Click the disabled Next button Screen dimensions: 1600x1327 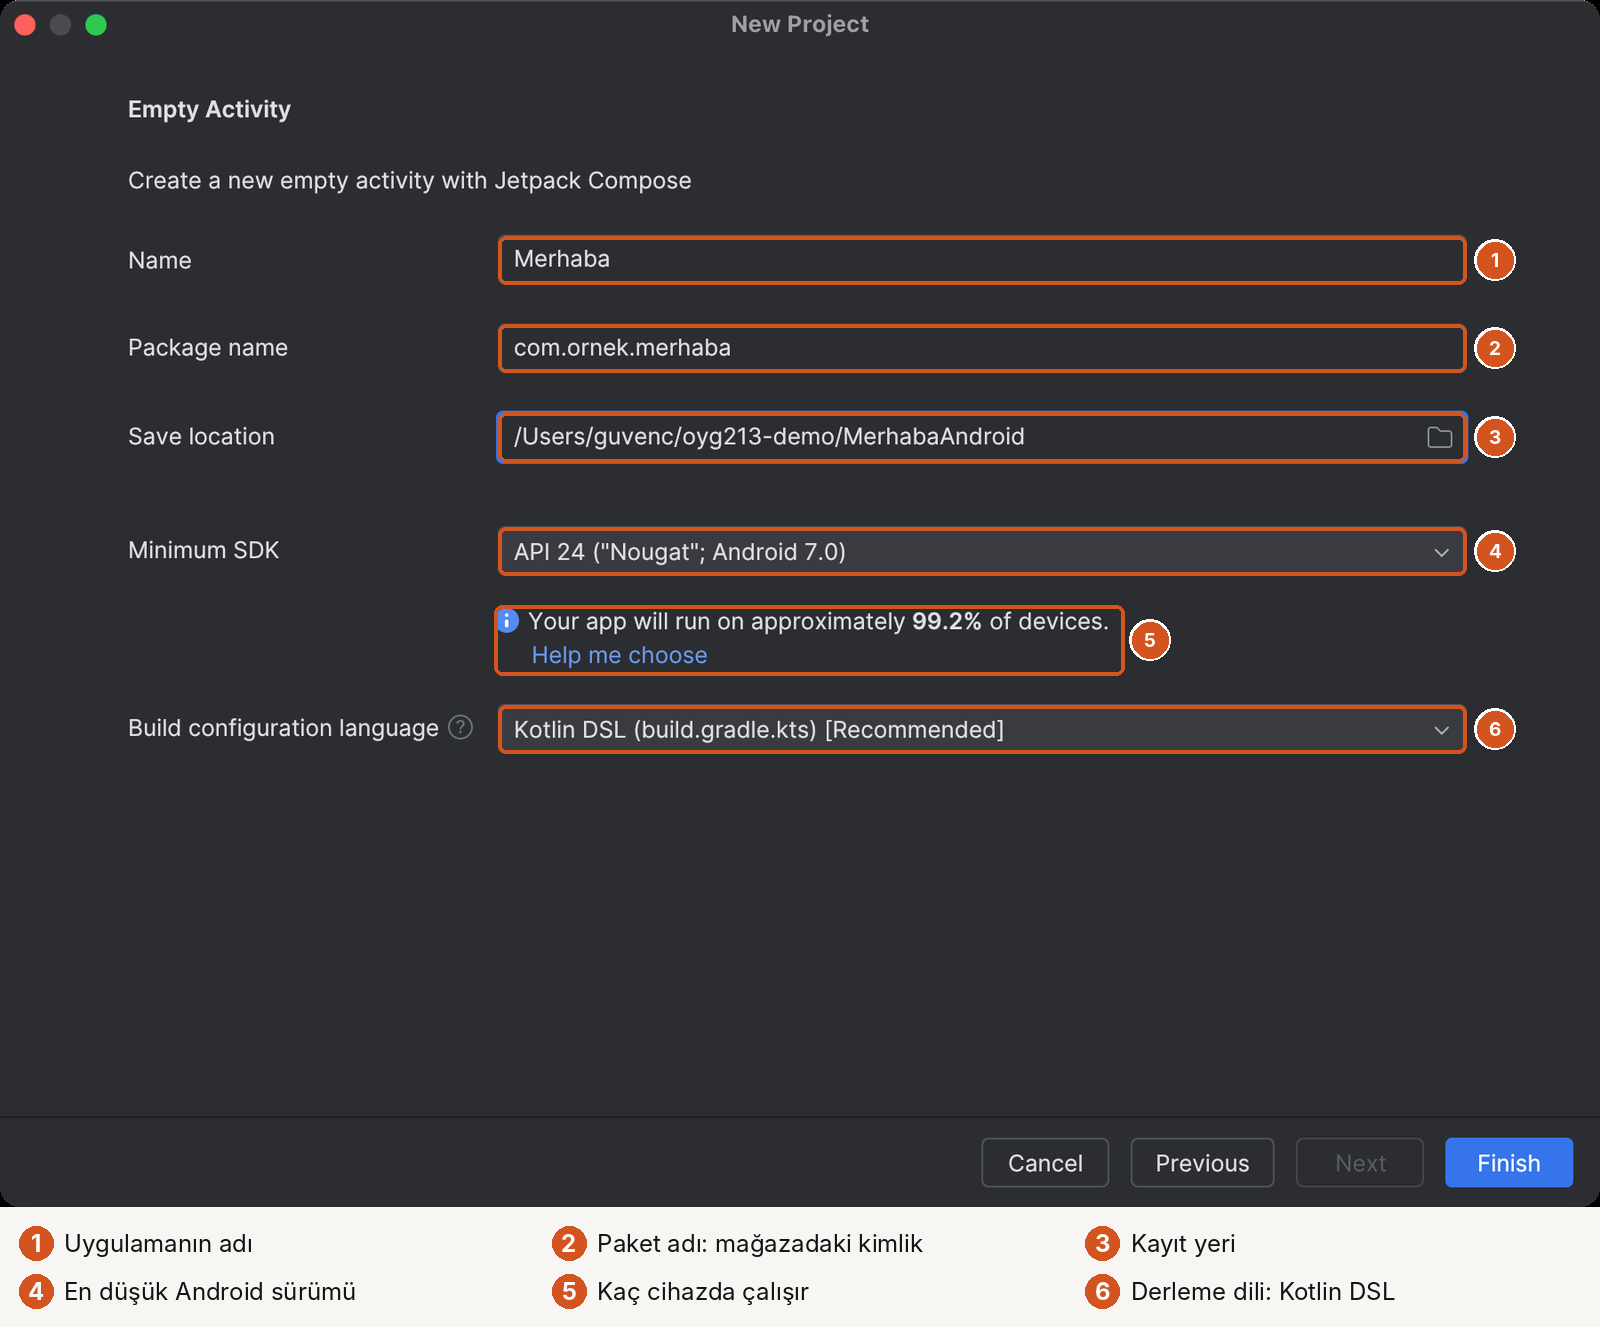[1360, 1163]
